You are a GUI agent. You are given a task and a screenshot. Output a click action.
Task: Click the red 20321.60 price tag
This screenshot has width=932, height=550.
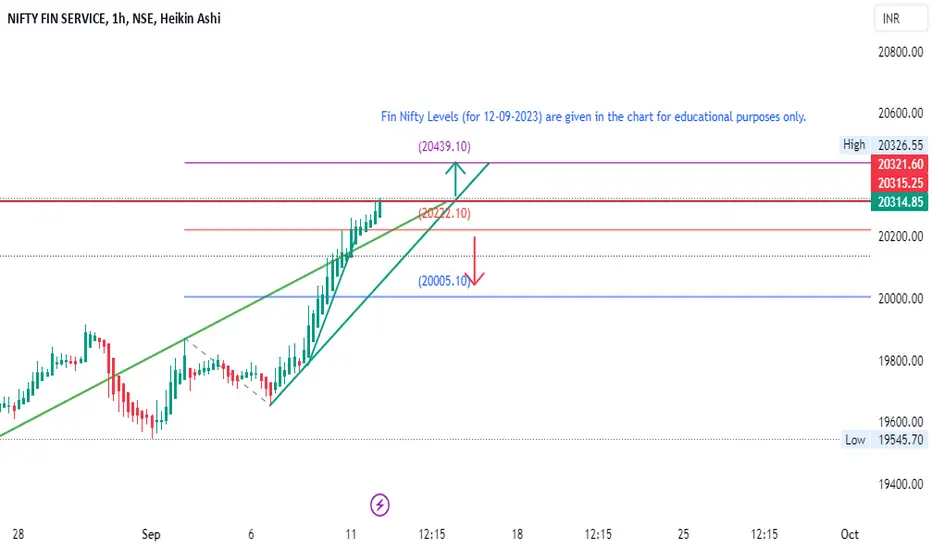900,164
